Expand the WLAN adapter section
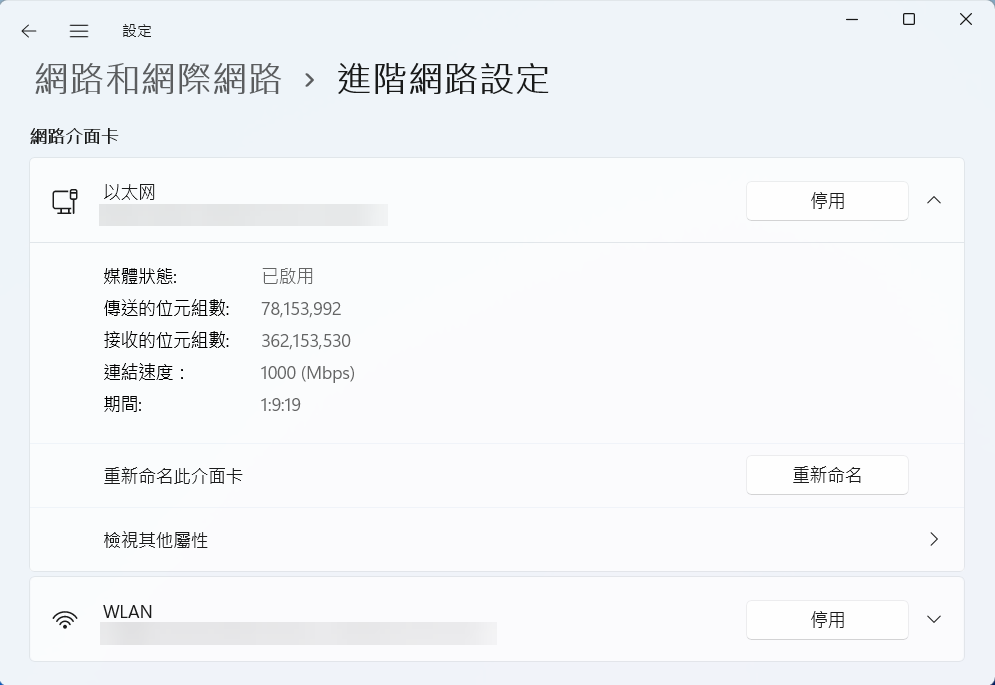Screen dimensions: 995x685 tap(933, 619)
